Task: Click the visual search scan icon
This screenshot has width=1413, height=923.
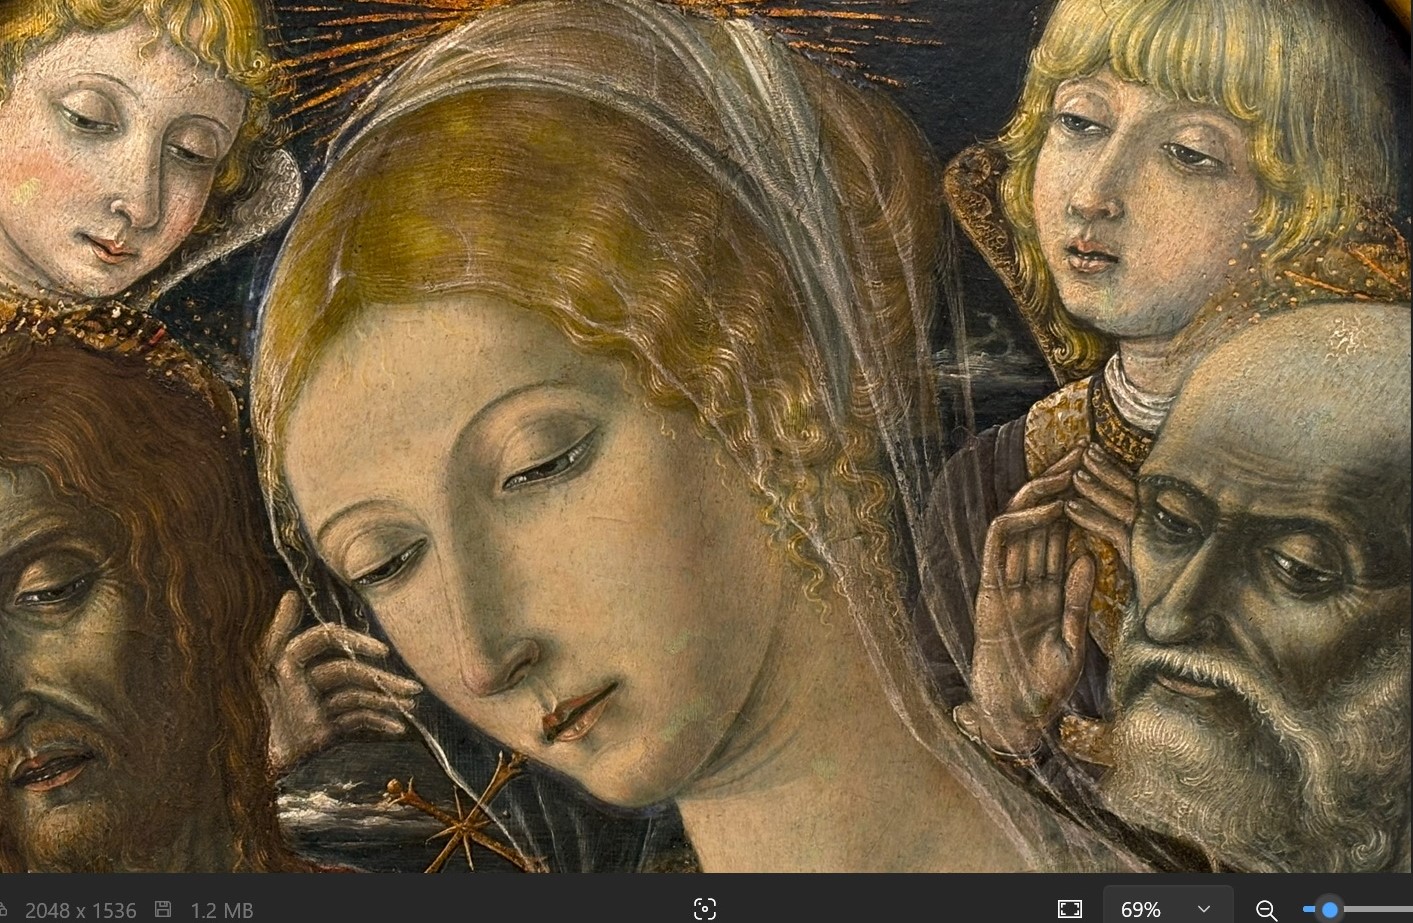Action: (705, 909)
